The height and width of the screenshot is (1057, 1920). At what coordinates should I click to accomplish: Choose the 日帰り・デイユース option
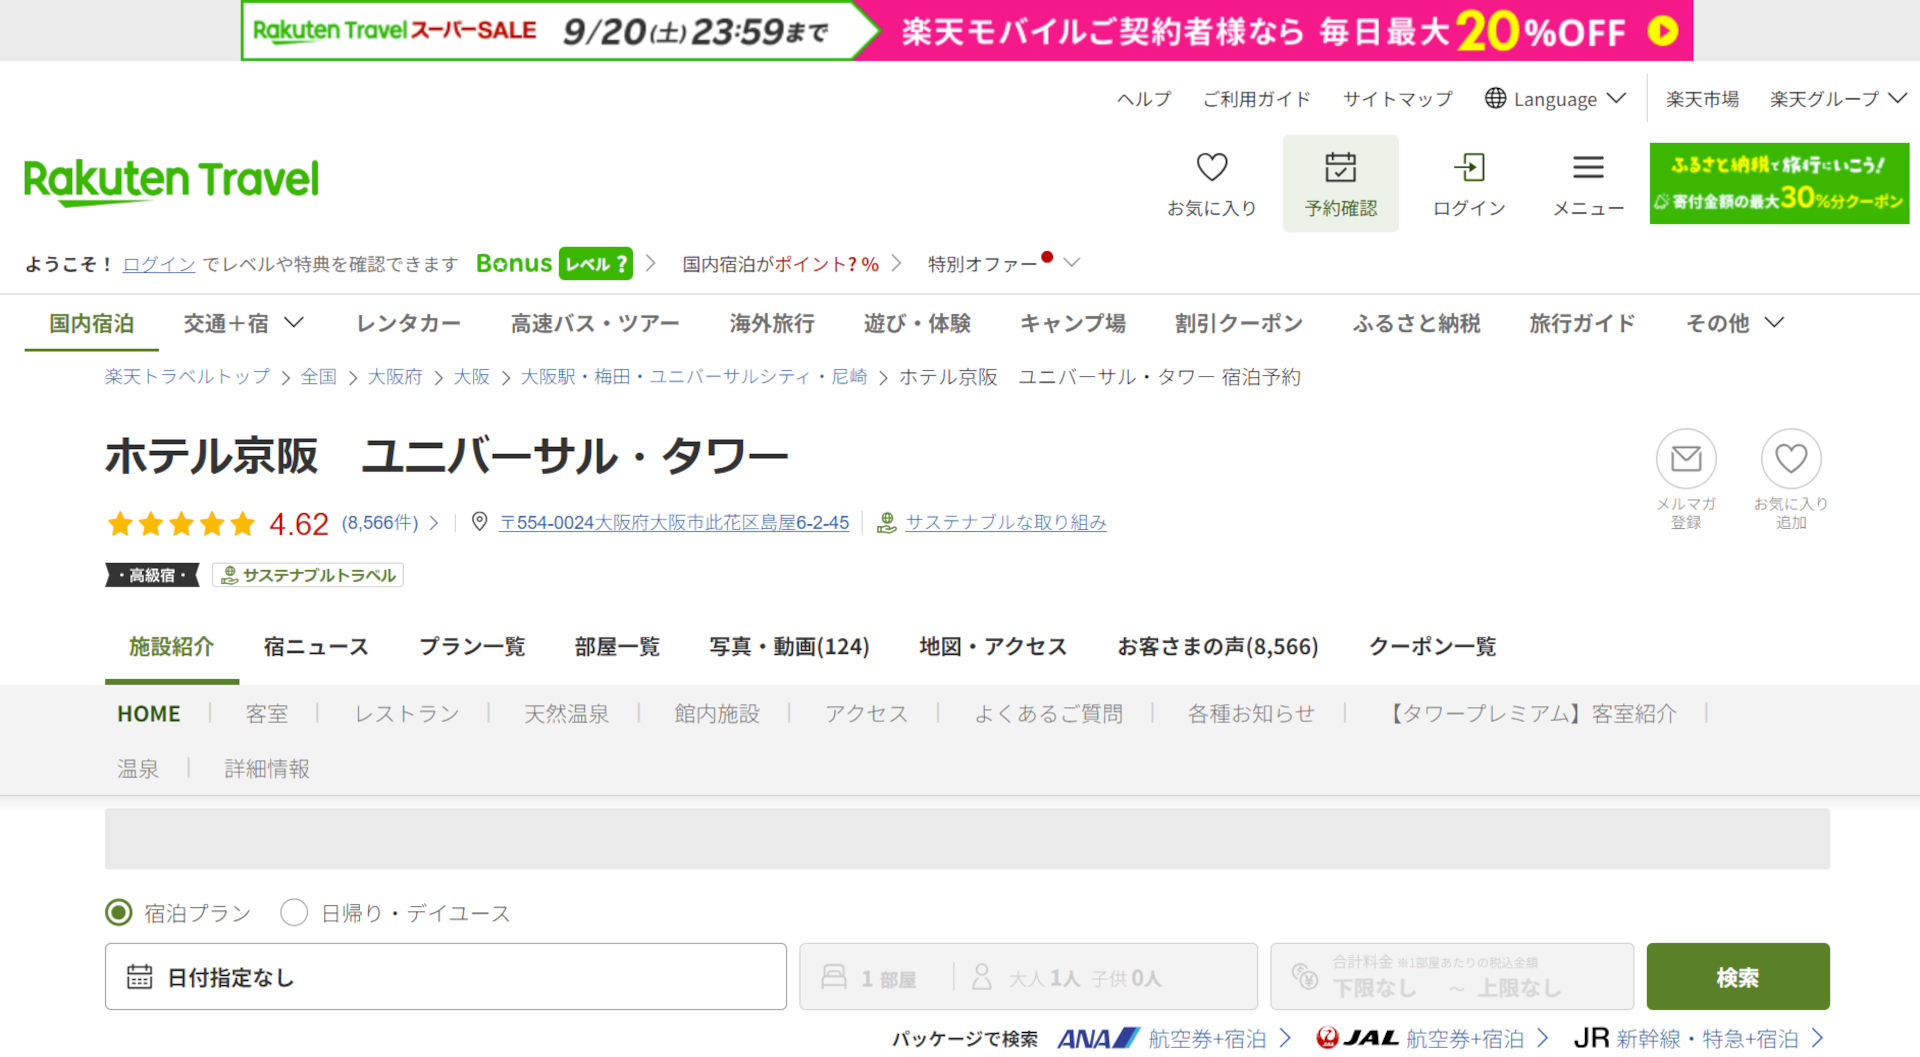293,912
